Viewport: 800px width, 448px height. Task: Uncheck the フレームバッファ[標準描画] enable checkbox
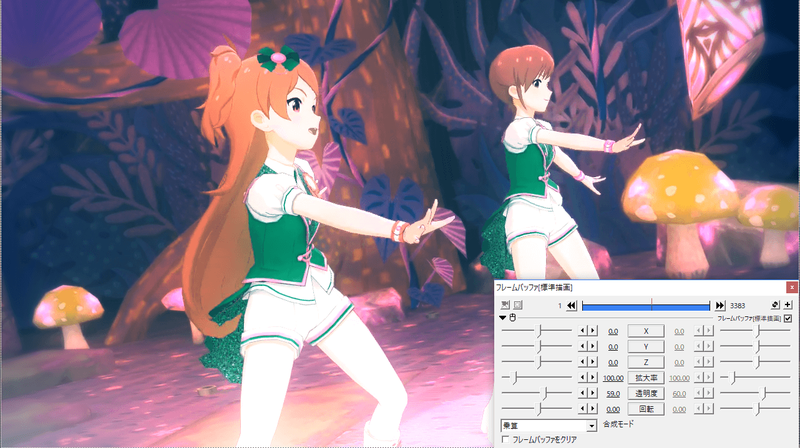tap(788, 318)
